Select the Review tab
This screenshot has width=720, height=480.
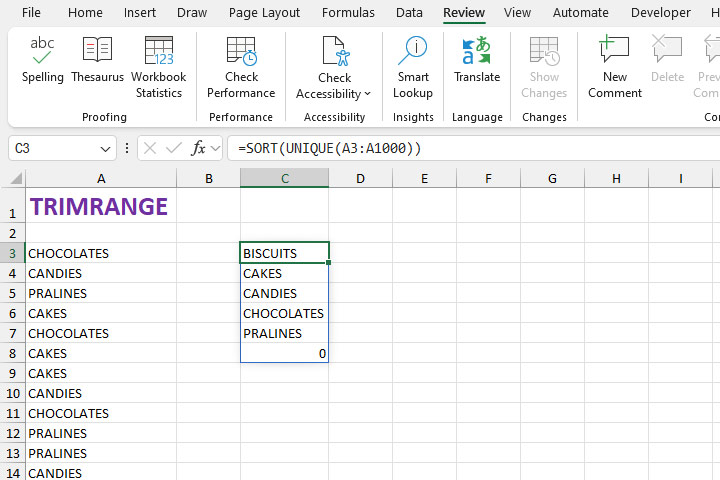pos(464,12)
